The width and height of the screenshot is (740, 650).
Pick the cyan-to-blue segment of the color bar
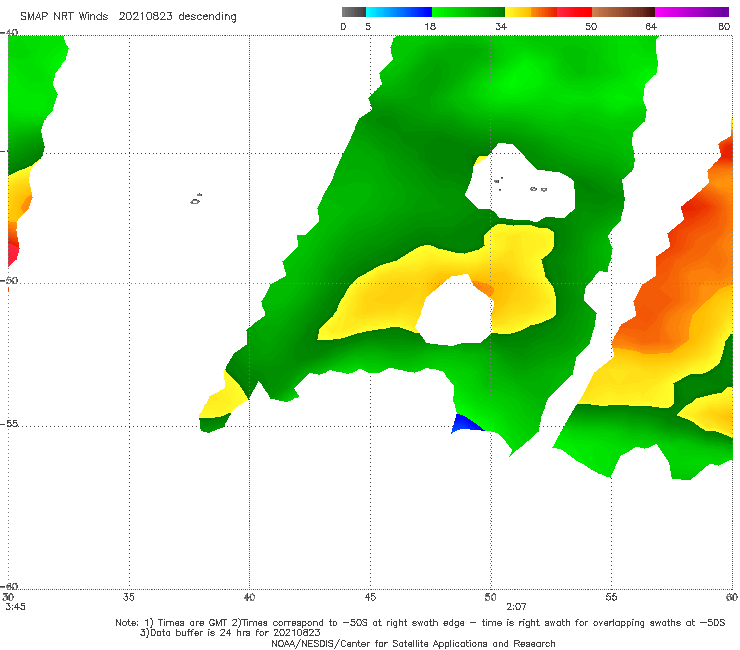(399, 12)
